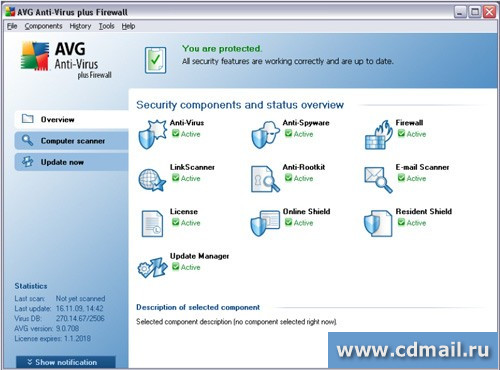Click Virus DB value '270.14.67/2506'
This screenshot has width=500, height=370.
tap(80, 318)
